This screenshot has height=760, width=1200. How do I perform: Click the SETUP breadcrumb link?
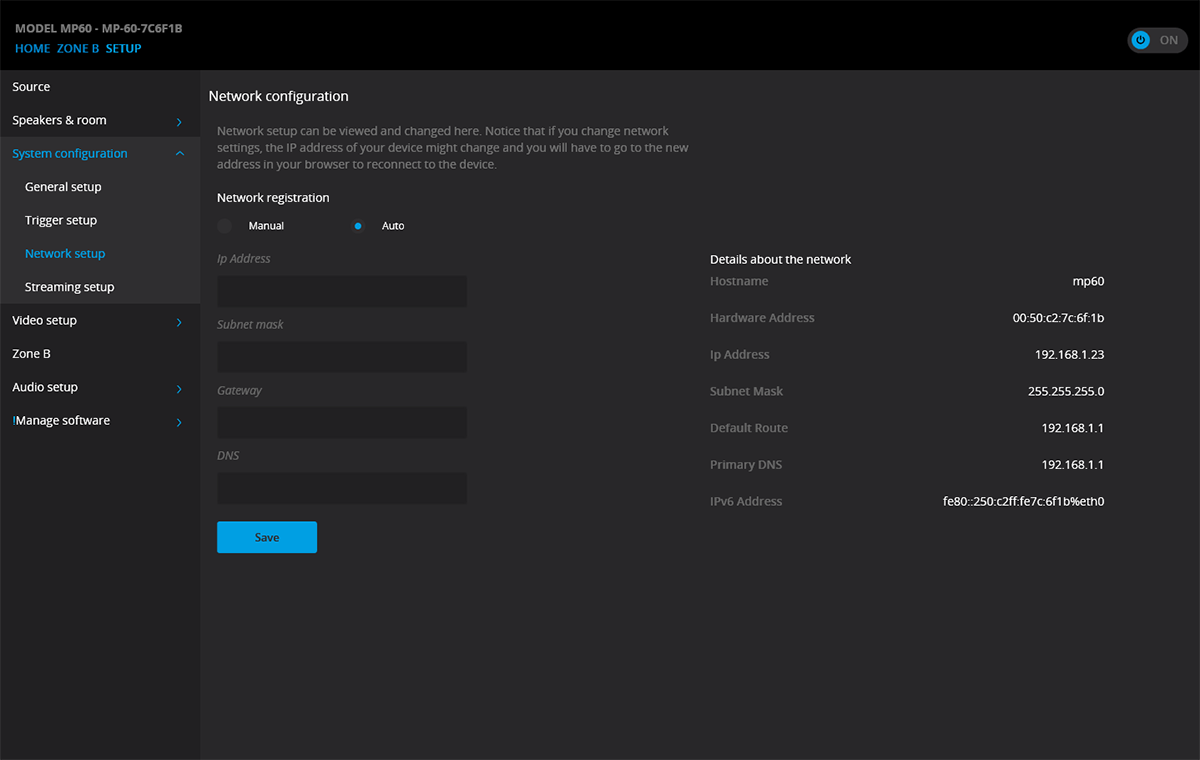click(x=124, y=48)
